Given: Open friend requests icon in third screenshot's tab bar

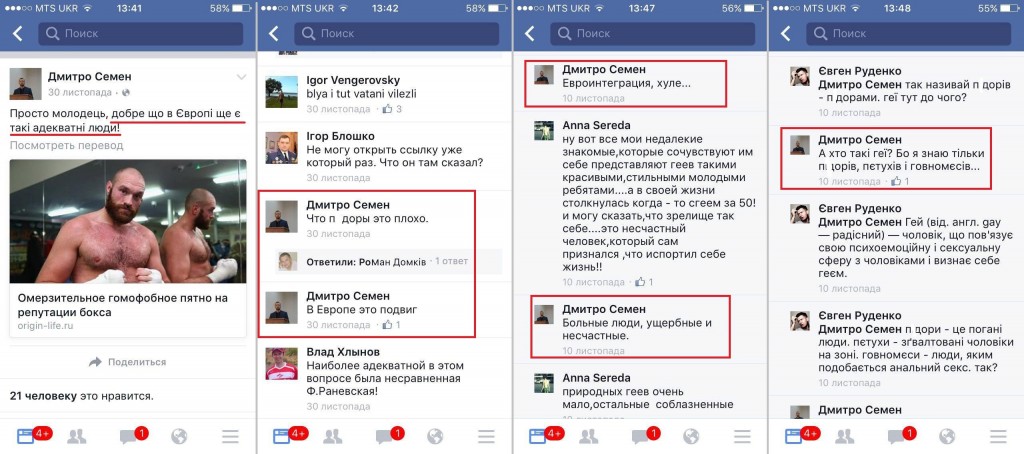Looking at the screenshot, I should pos(588,436).
